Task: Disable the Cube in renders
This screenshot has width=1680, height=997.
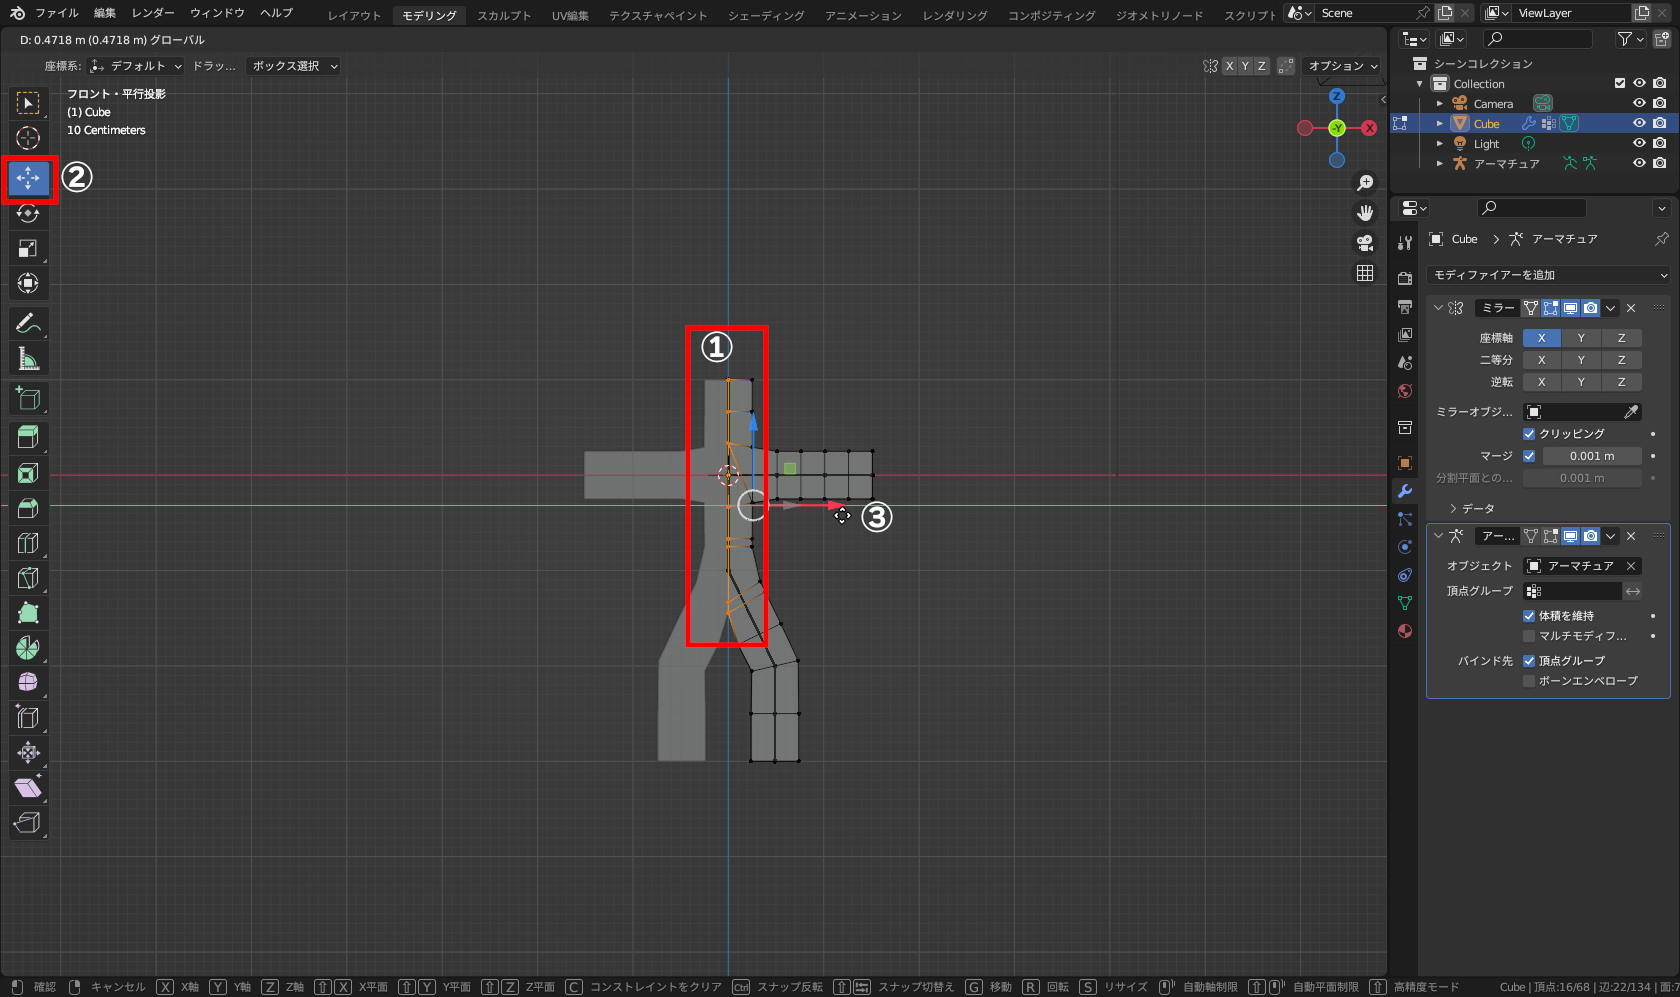Action: tap(1660, 123)
